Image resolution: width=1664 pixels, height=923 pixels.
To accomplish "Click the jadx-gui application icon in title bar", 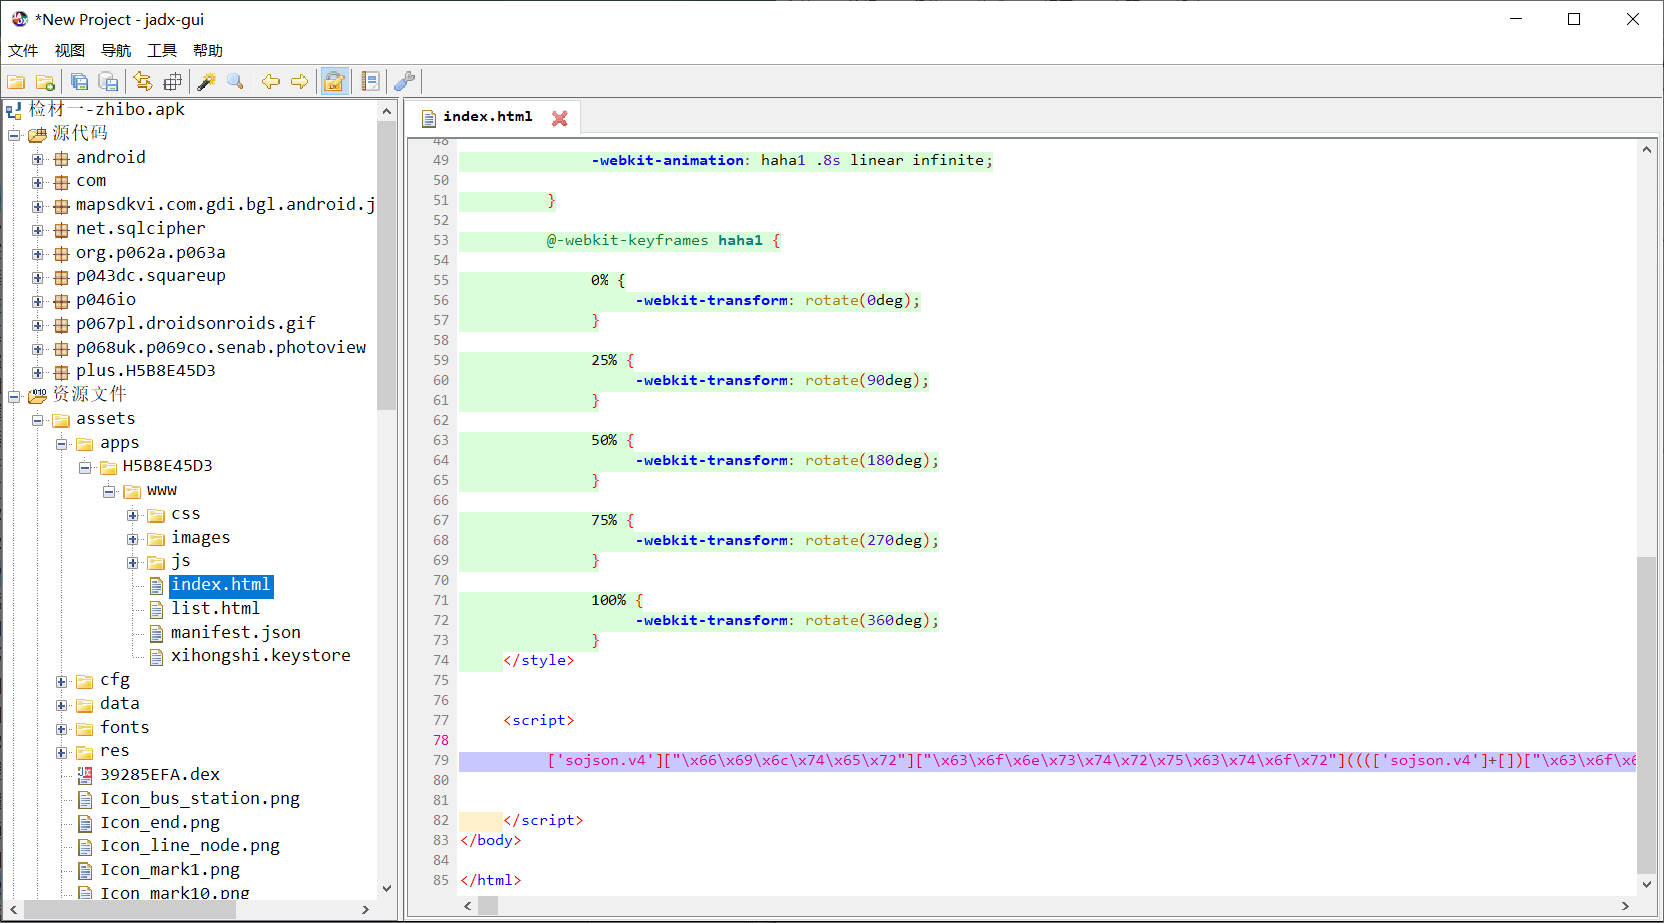I will coord(19,19).
